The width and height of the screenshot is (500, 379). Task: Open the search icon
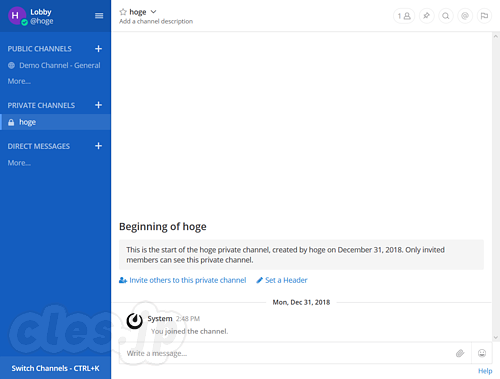click(446, 16)
